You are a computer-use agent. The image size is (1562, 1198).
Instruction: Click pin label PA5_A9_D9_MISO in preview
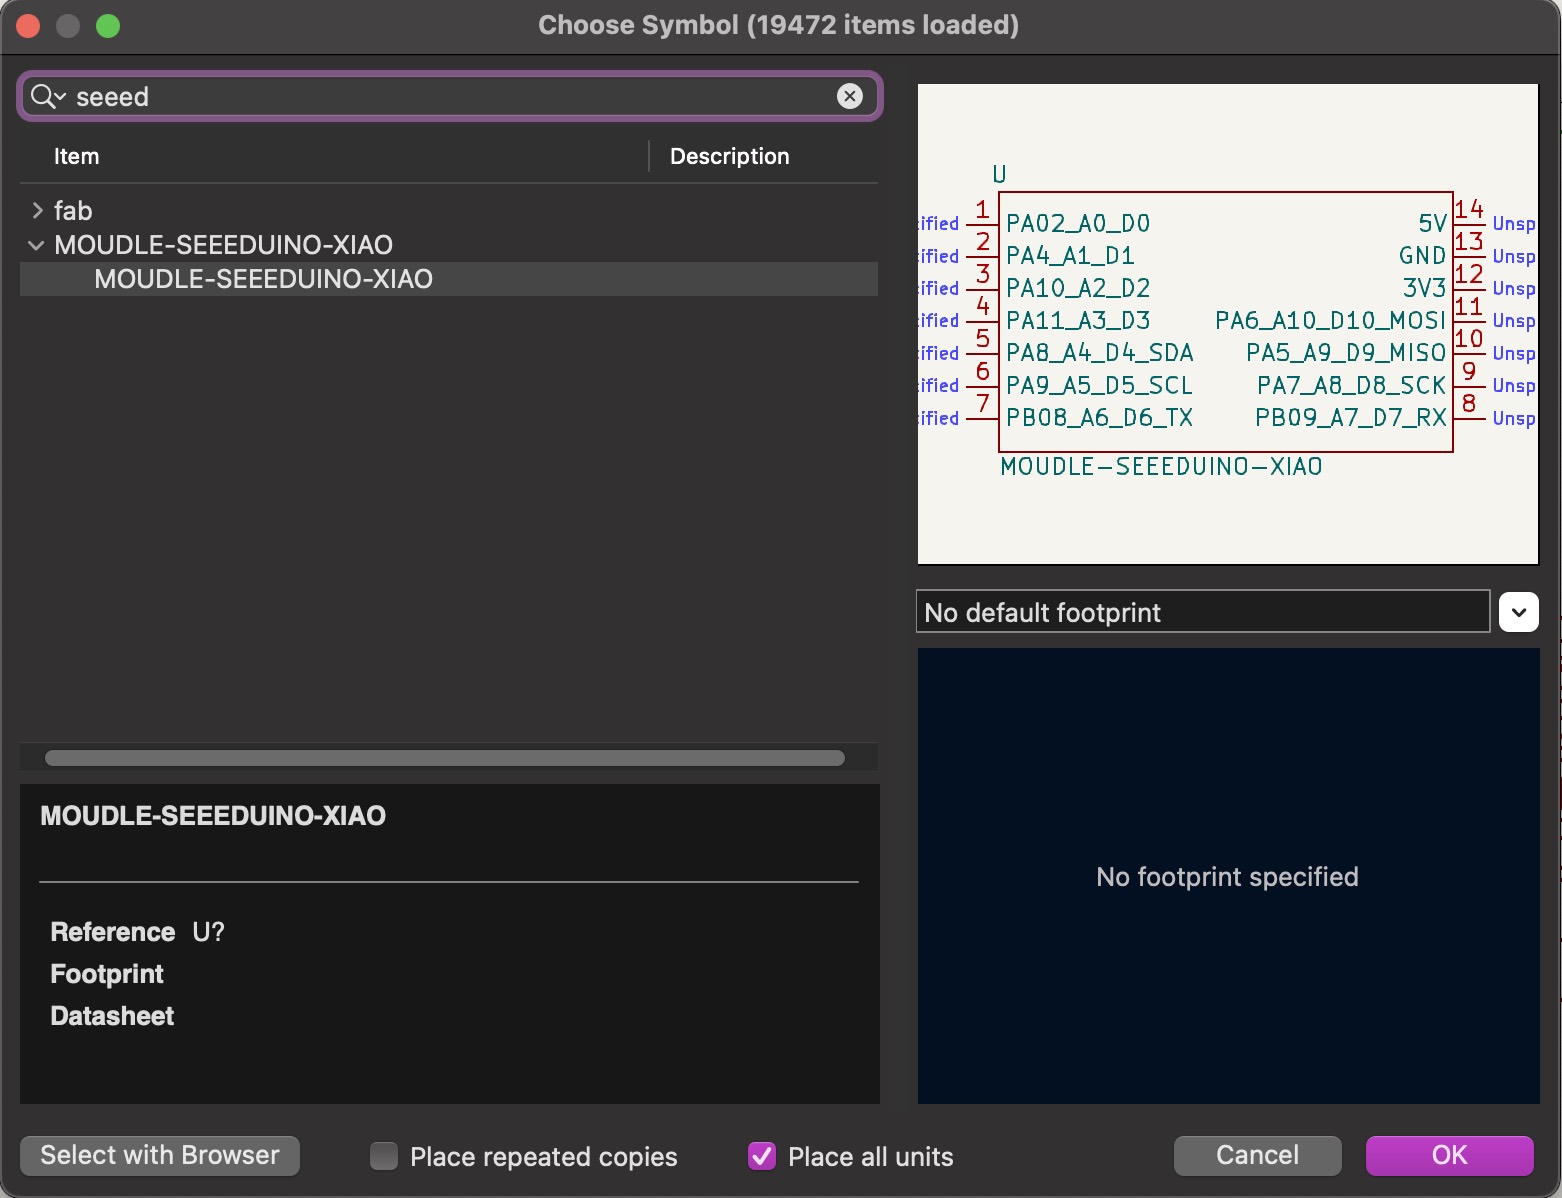tap(1346, 353)
